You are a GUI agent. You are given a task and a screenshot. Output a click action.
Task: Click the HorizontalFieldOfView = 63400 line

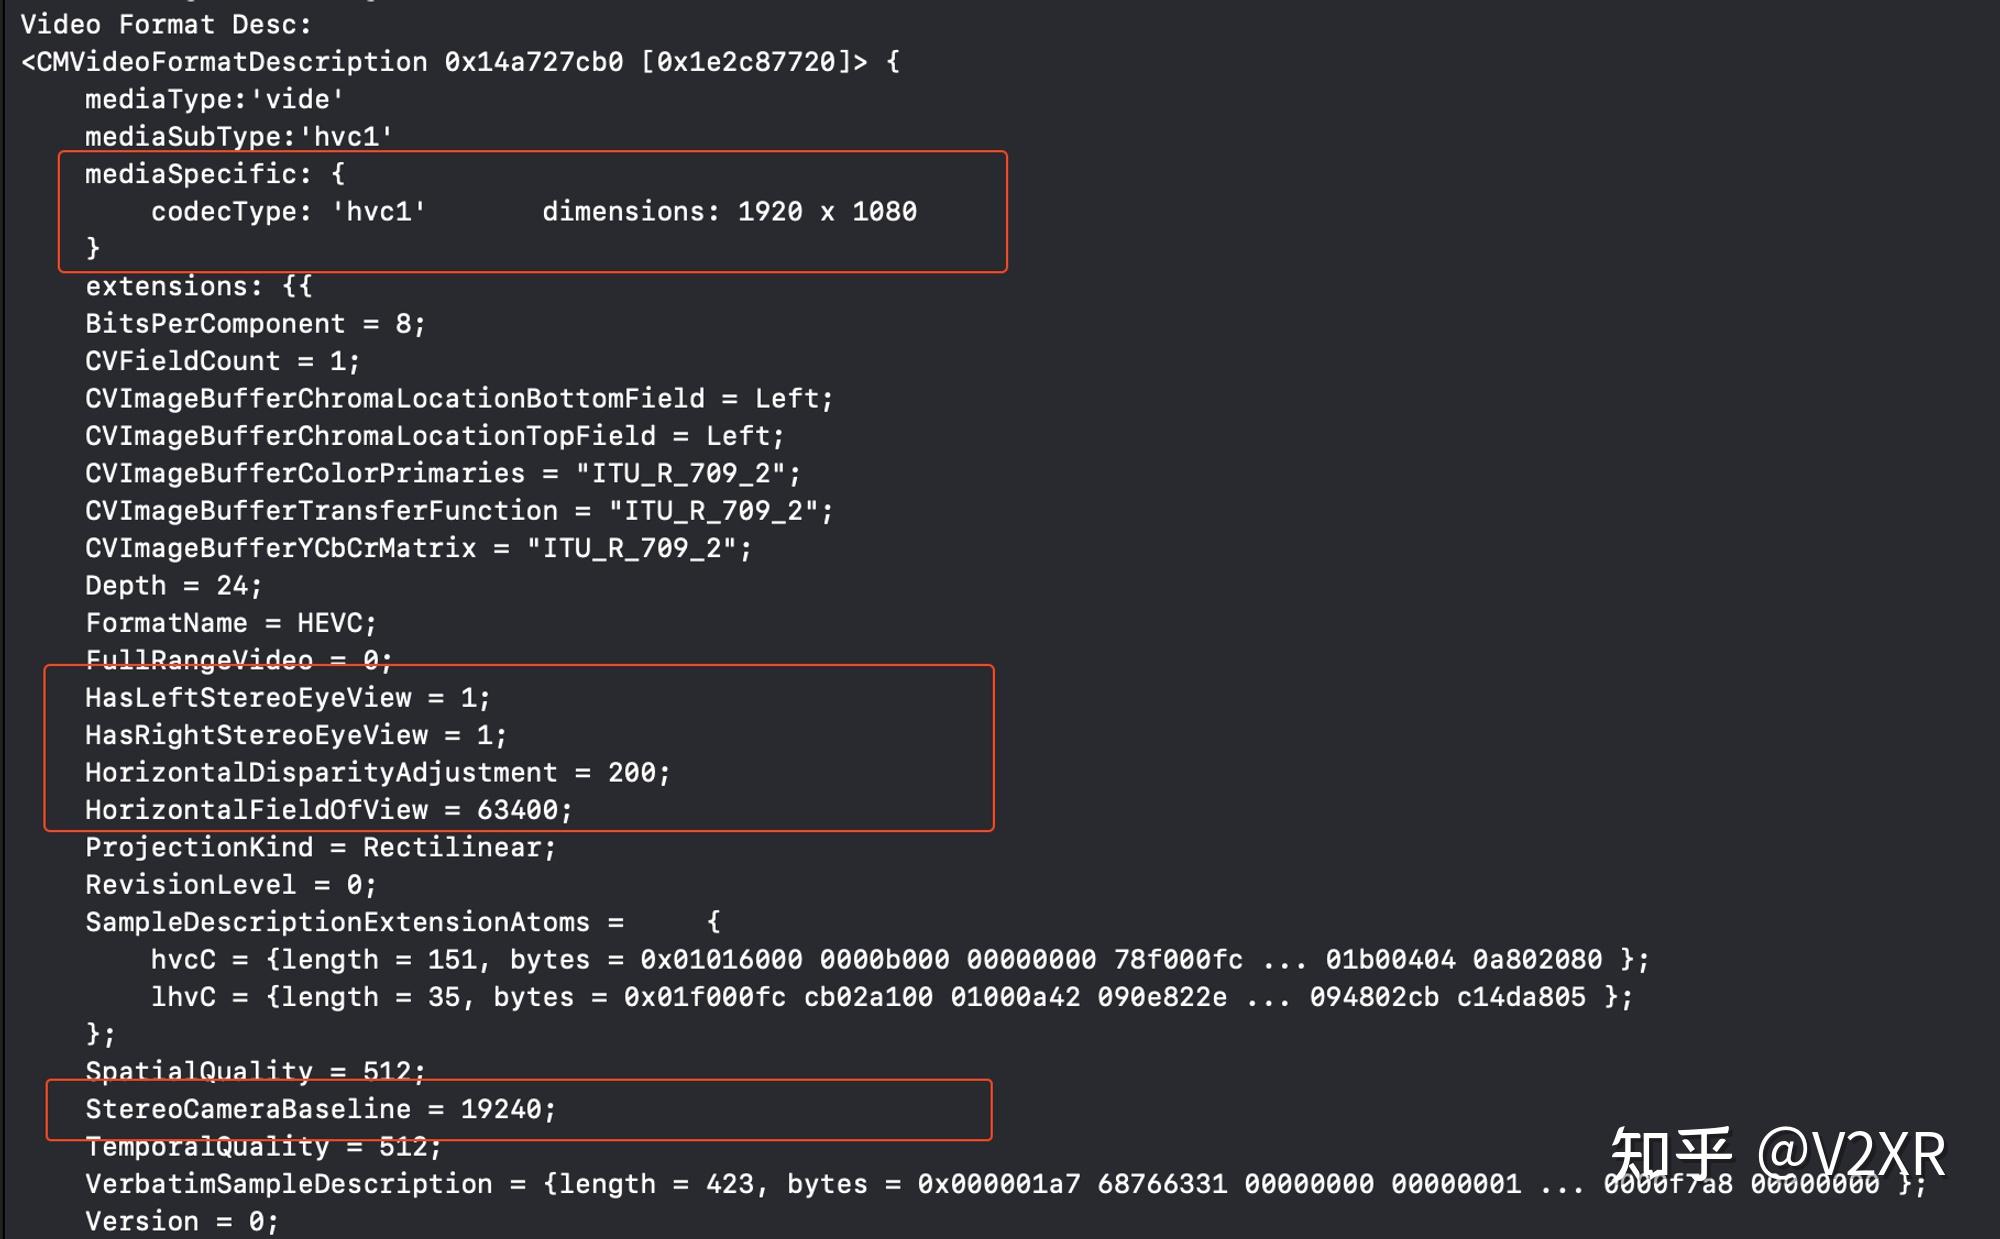click(328, 810)
